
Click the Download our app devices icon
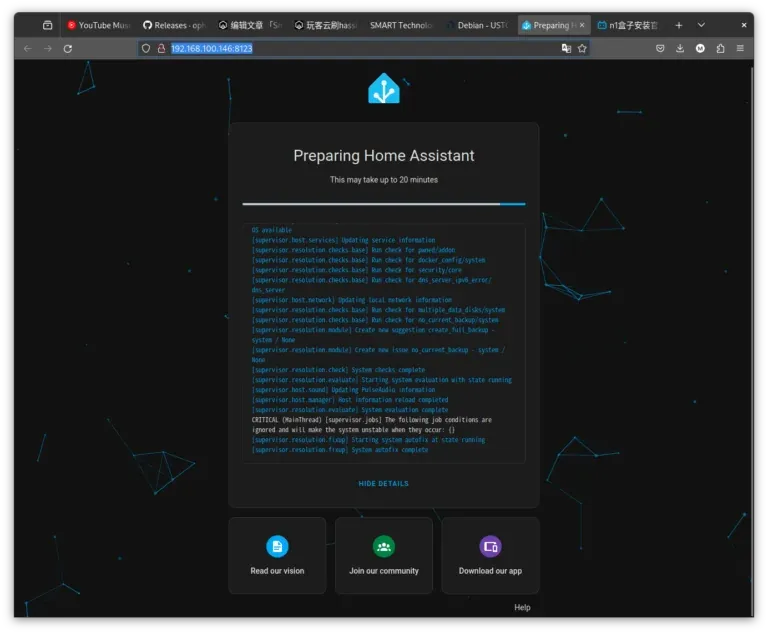tap(490, 546)
